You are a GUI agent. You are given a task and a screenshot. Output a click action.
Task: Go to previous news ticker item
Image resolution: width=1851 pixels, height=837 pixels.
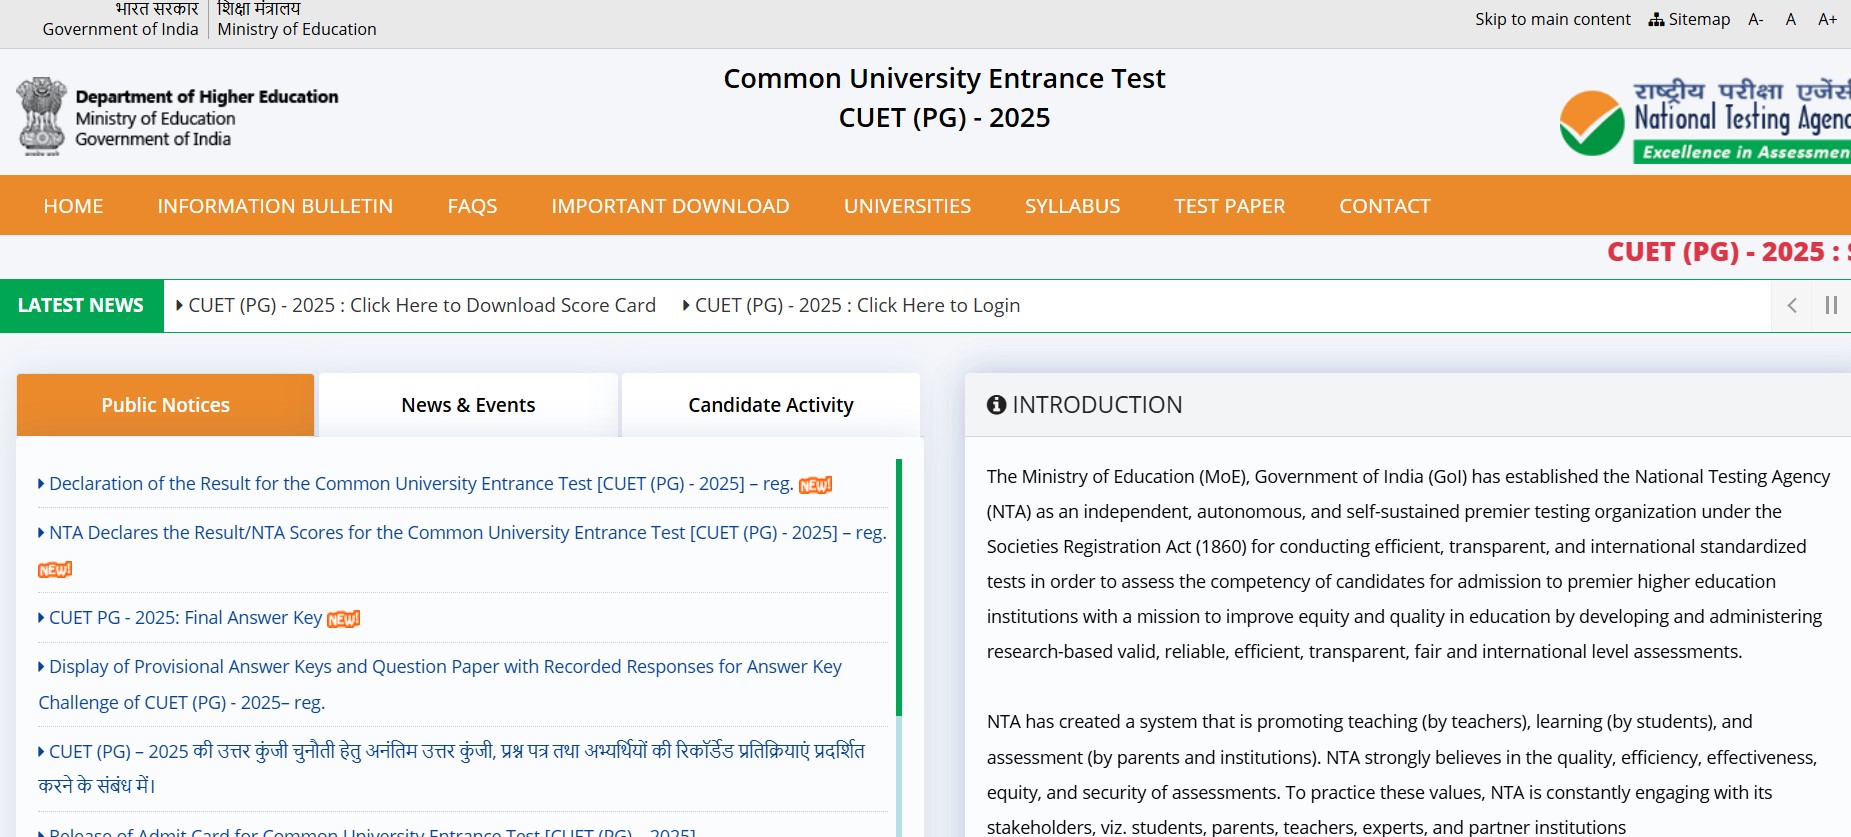click(x=1792, y=306)
